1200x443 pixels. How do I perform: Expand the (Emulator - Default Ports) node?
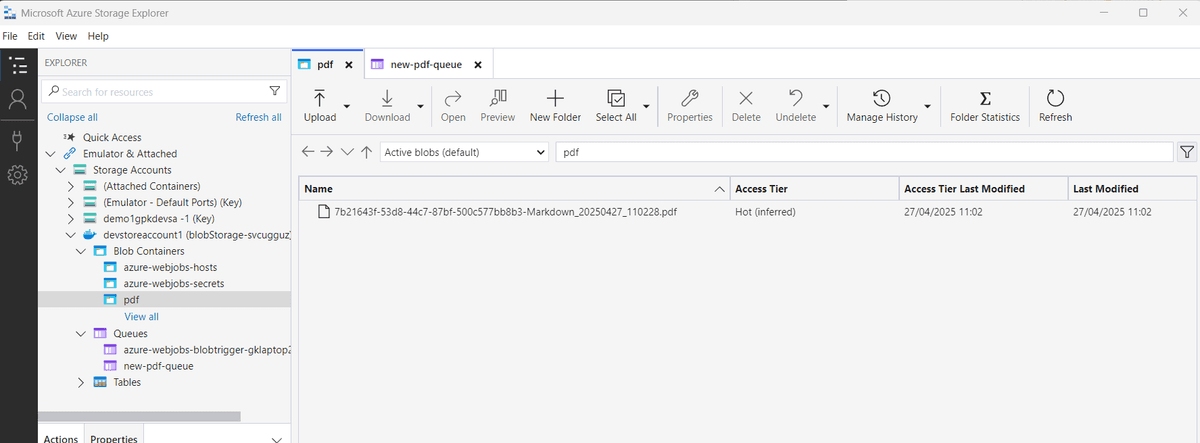point(71,202)
